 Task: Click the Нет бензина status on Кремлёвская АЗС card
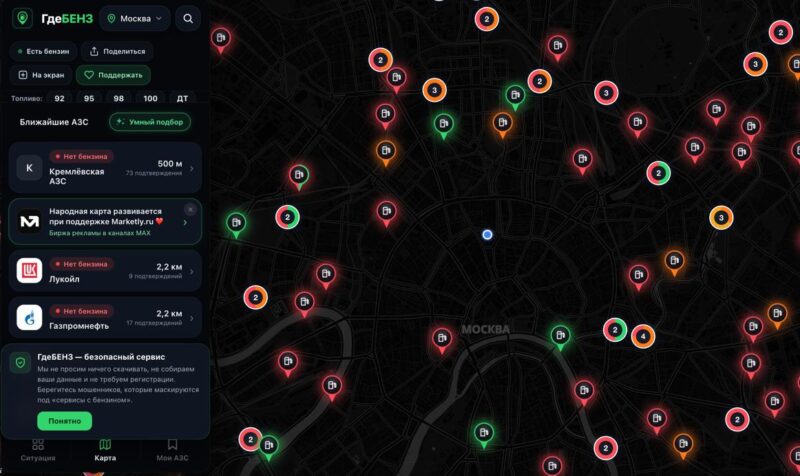(81, 157)
